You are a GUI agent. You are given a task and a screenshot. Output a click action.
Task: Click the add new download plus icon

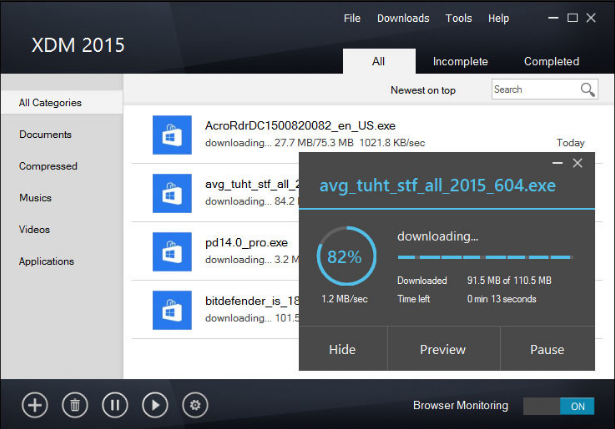(35, 405)
